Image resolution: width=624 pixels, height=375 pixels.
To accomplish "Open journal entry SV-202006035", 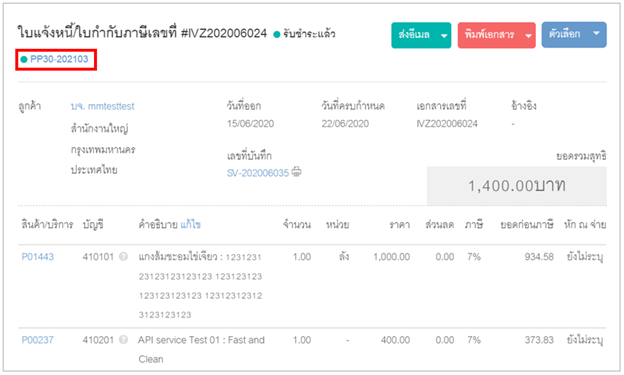I will pos(258,173).
